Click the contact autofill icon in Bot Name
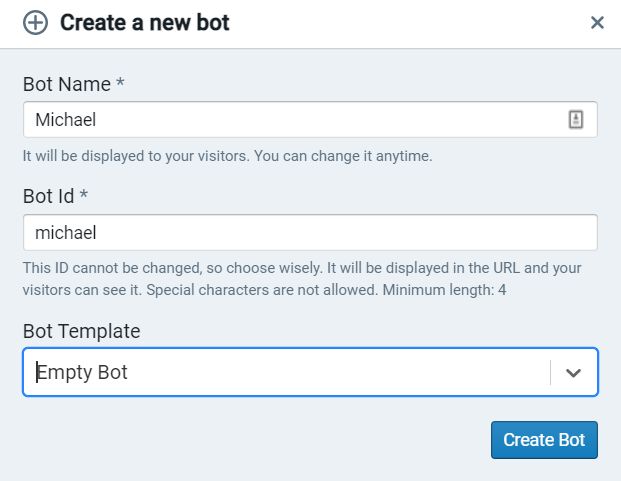621x481 pixels. pos(575,120)
